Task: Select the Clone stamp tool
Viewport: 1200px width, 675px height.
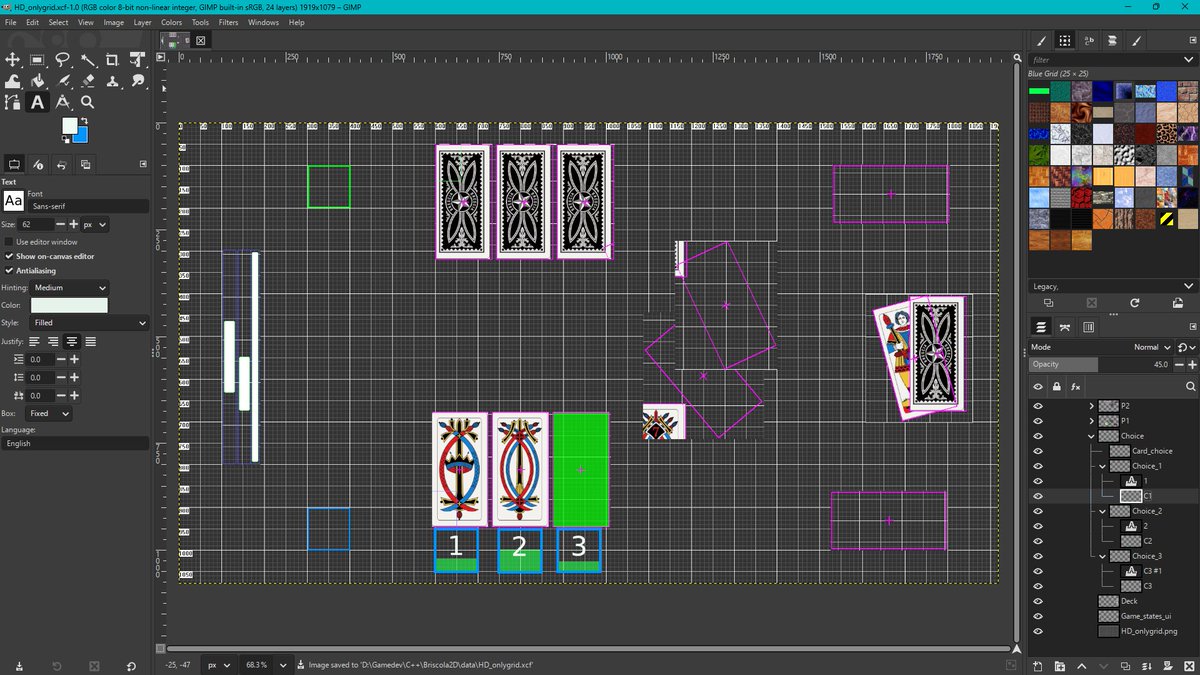Action: pos(112,81)
